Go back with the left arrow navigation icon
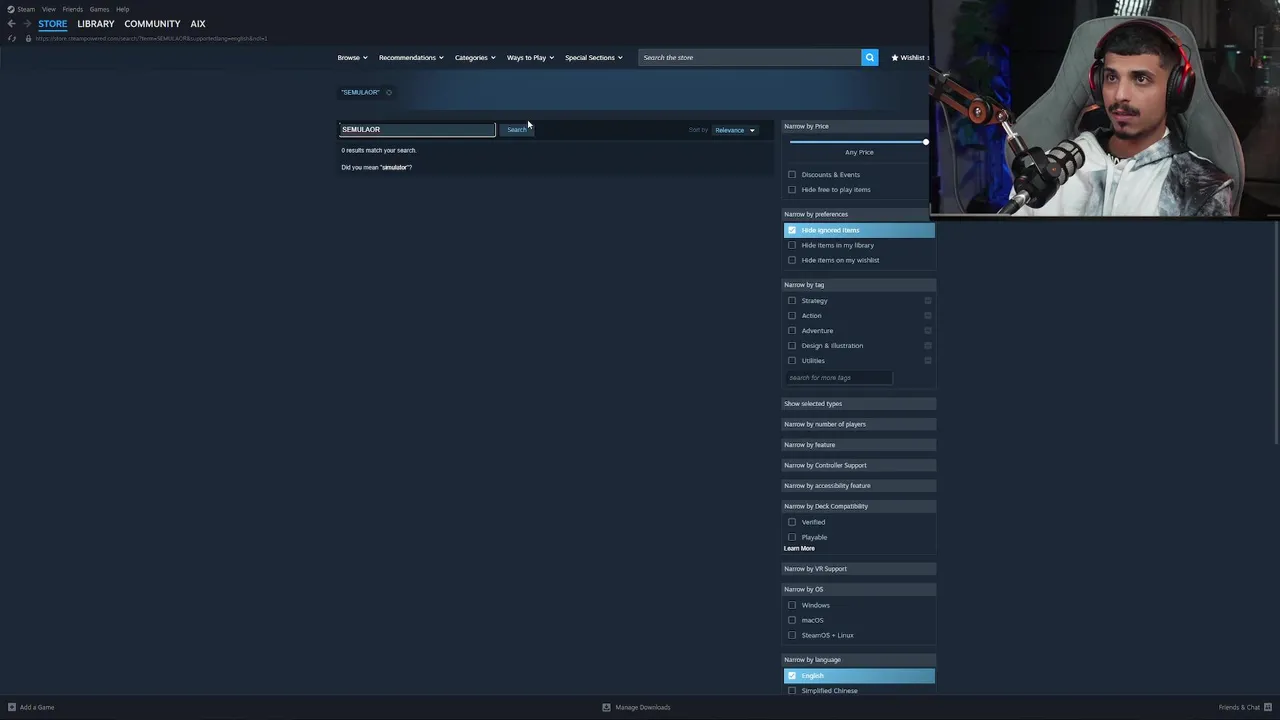Screen dimensions: 1280x720 12,23
